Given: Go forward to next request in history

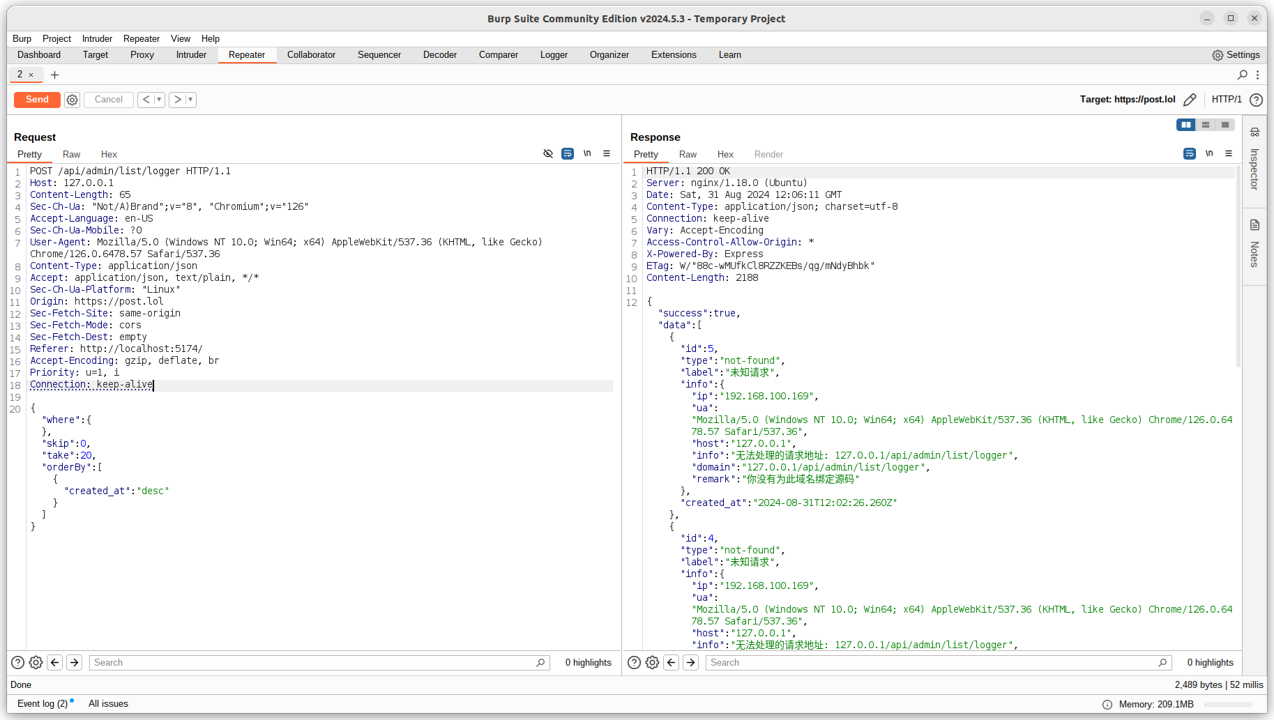Looking at the screenshot, I should [x=177, y=100].
